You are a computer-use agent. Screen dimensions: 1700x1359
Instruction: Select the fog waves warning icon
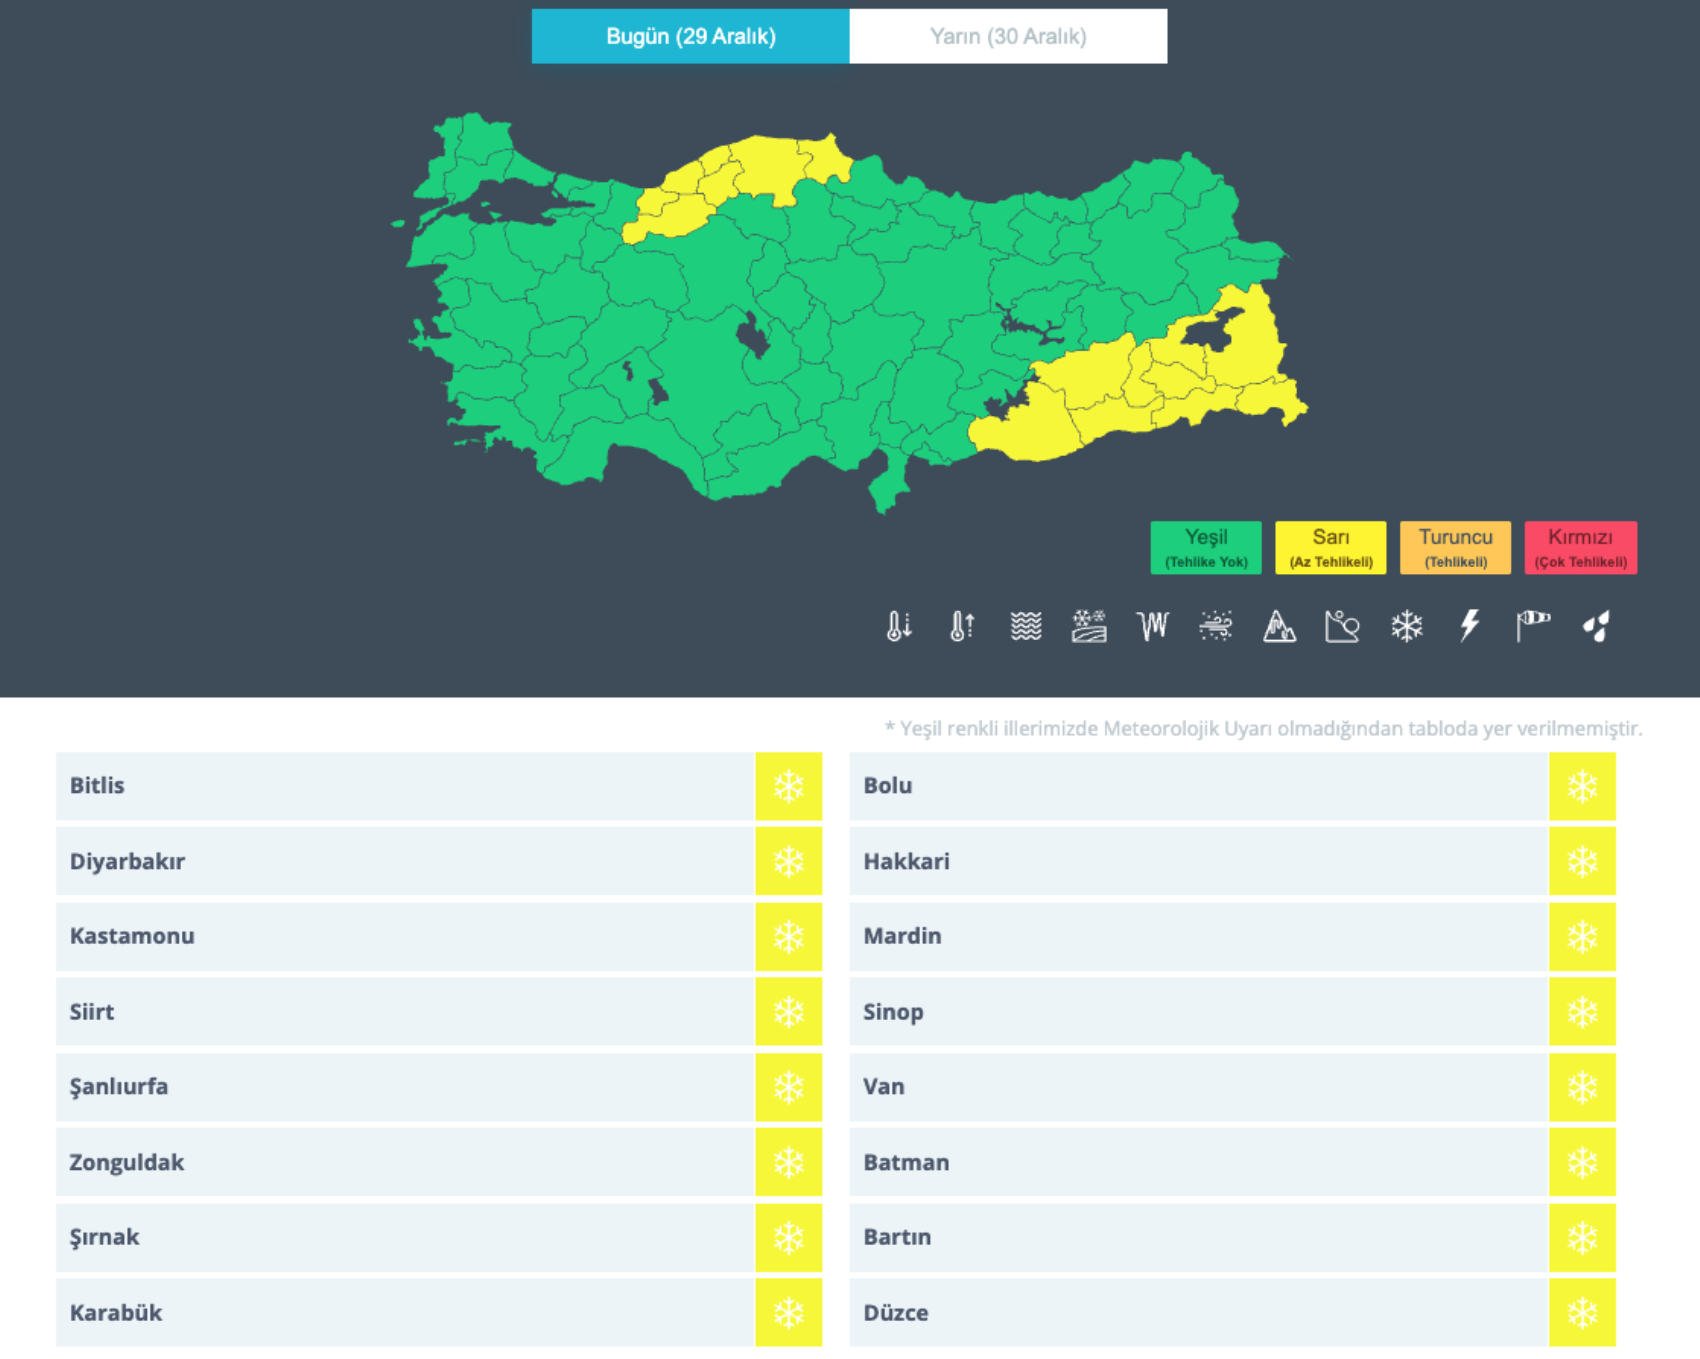point(1026,626)
